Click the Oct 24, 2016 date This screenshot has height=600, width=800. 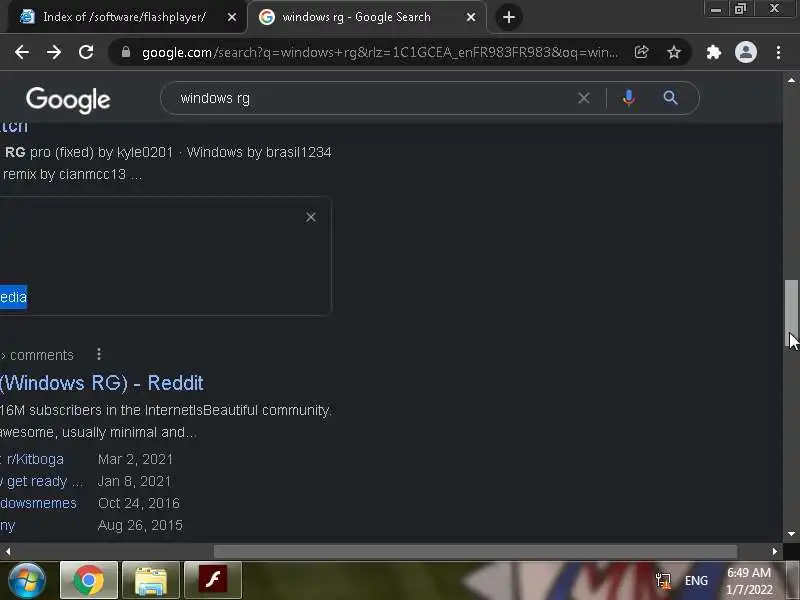[x=139, y=504]
